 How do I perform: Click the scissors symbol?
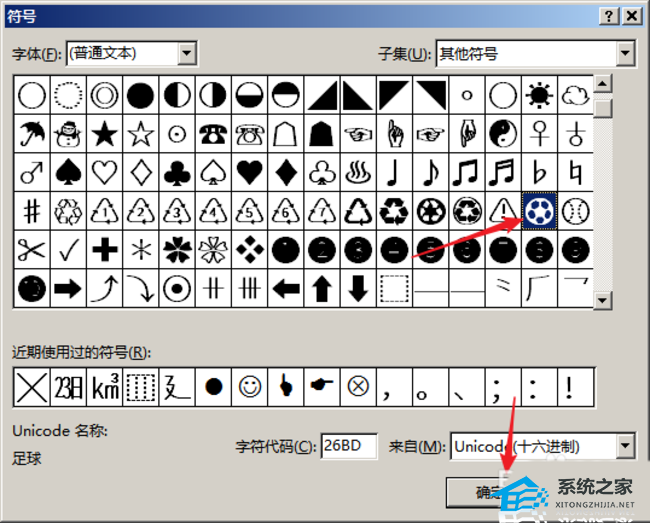(x=32, y=250)
